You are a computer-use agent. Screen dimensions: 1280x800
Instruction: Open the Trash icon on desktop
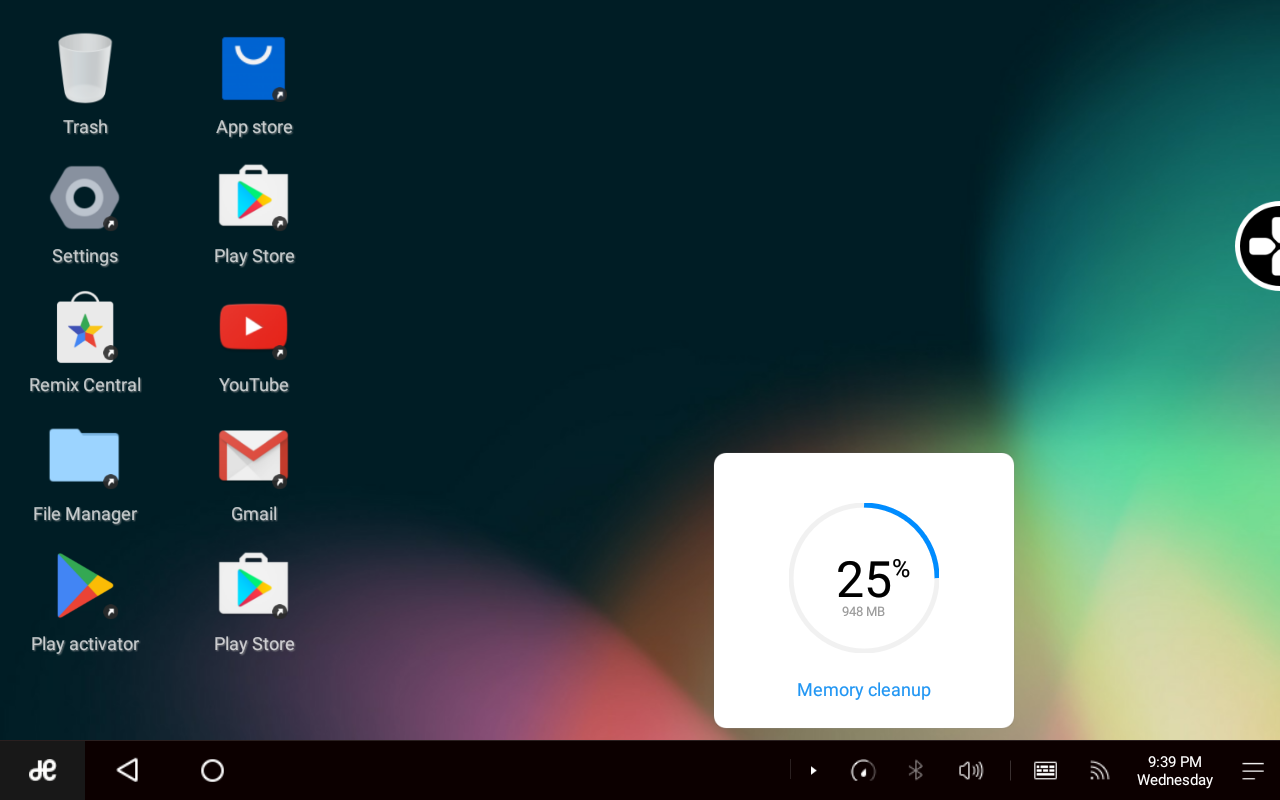click(x=85, y=70)
